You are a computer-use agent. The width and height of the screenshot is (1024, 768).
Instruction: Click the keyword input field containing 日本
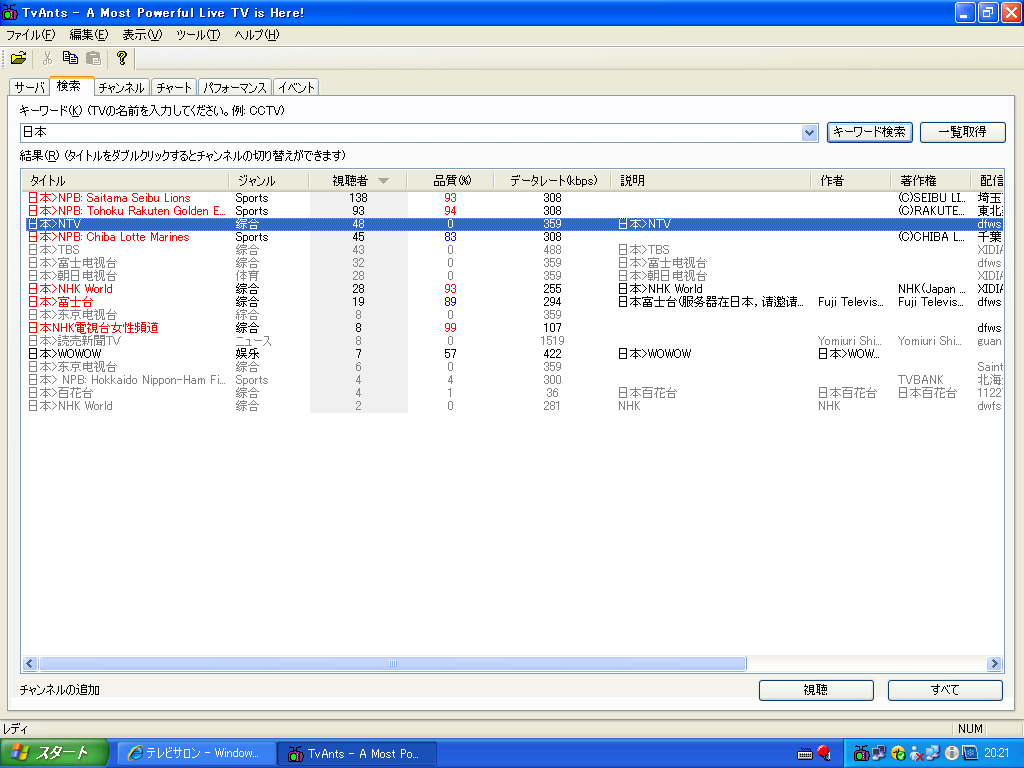tap(411, 133)
